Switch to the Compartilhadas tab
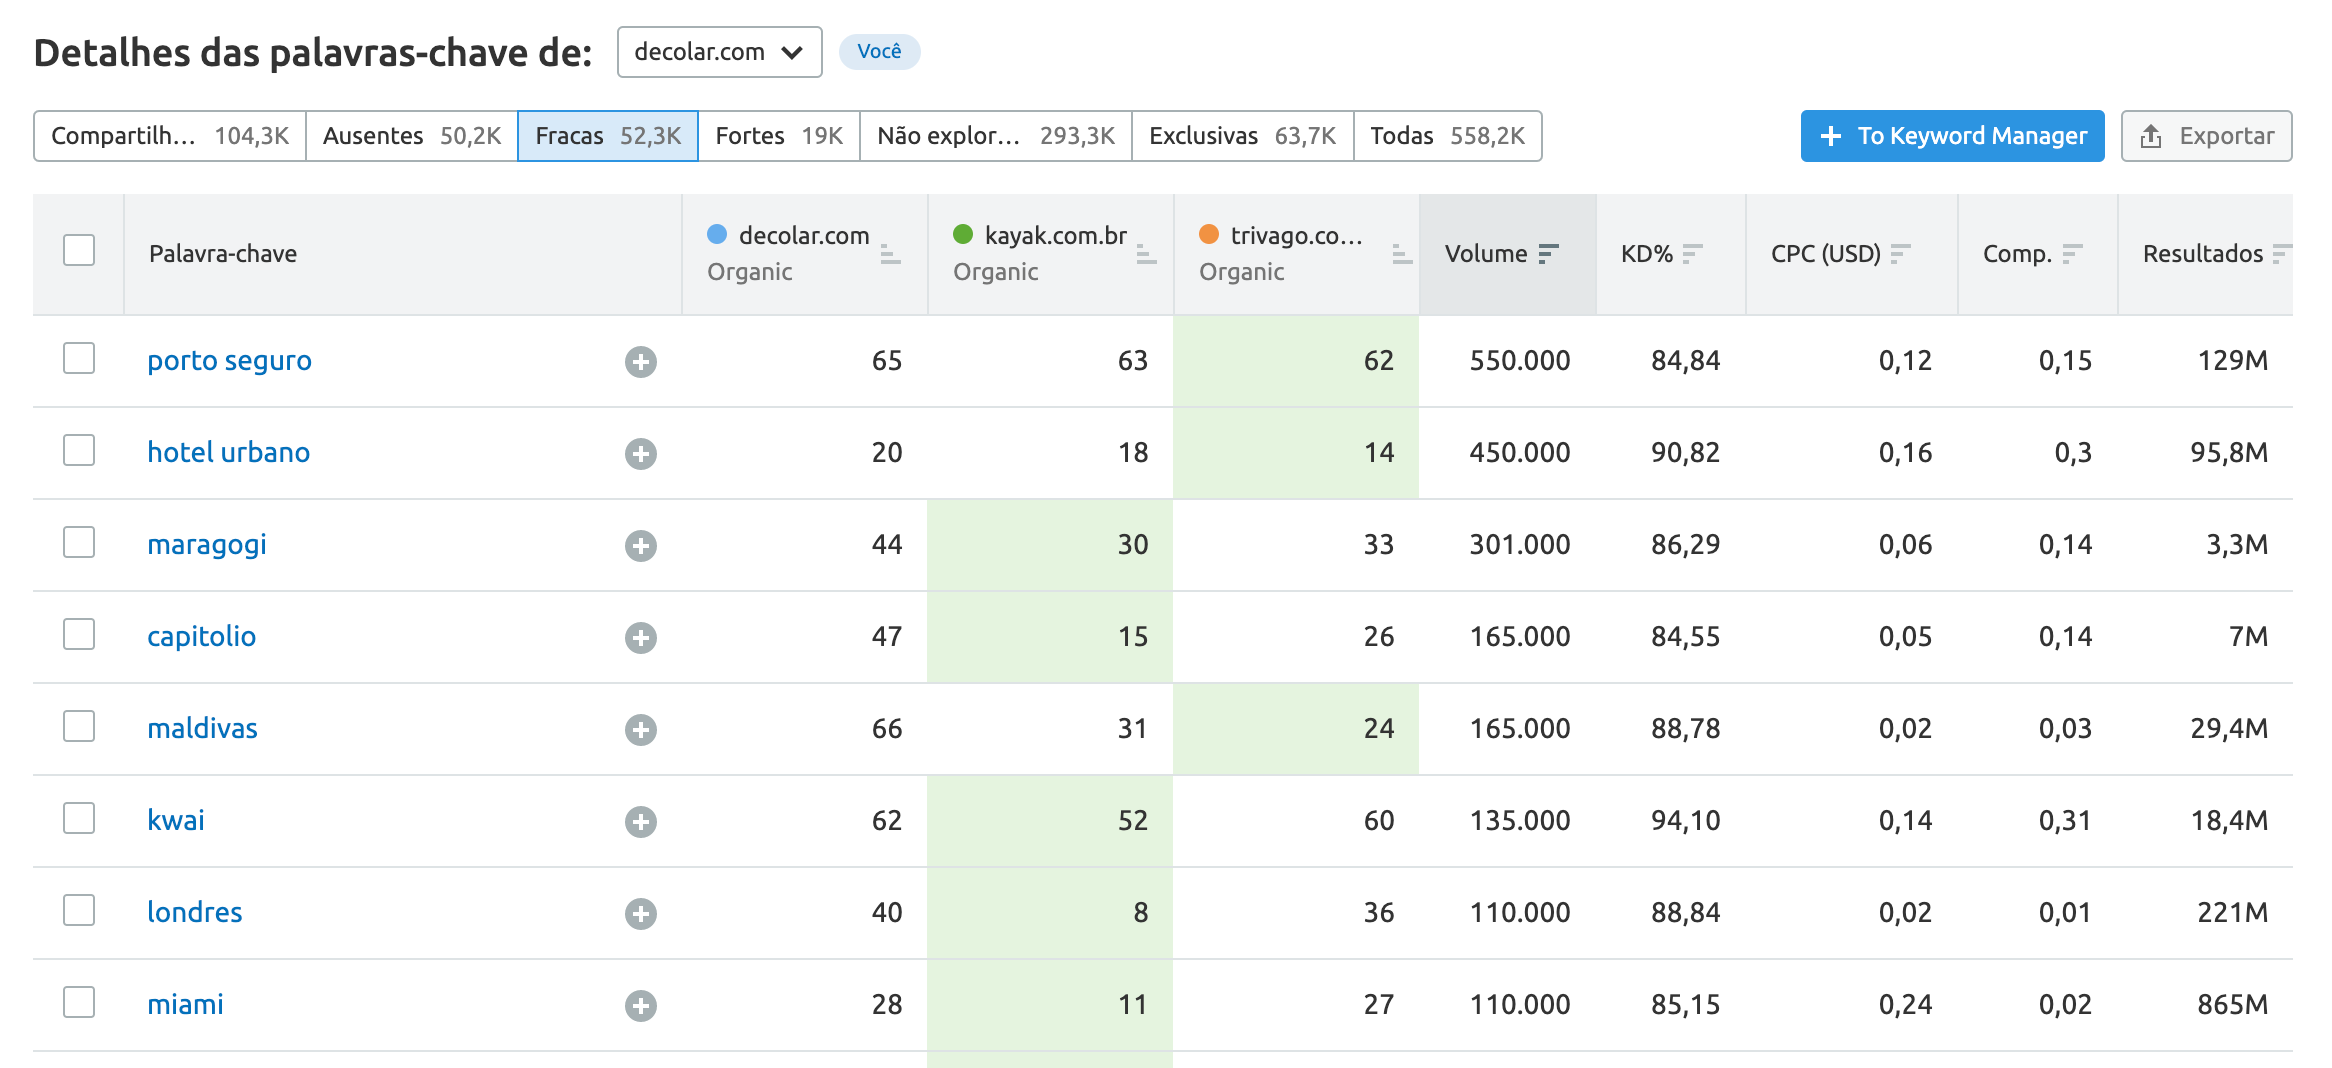The height and width of the screenshot is (1068, 2332). pyautogui.click(x=170, y=136)
